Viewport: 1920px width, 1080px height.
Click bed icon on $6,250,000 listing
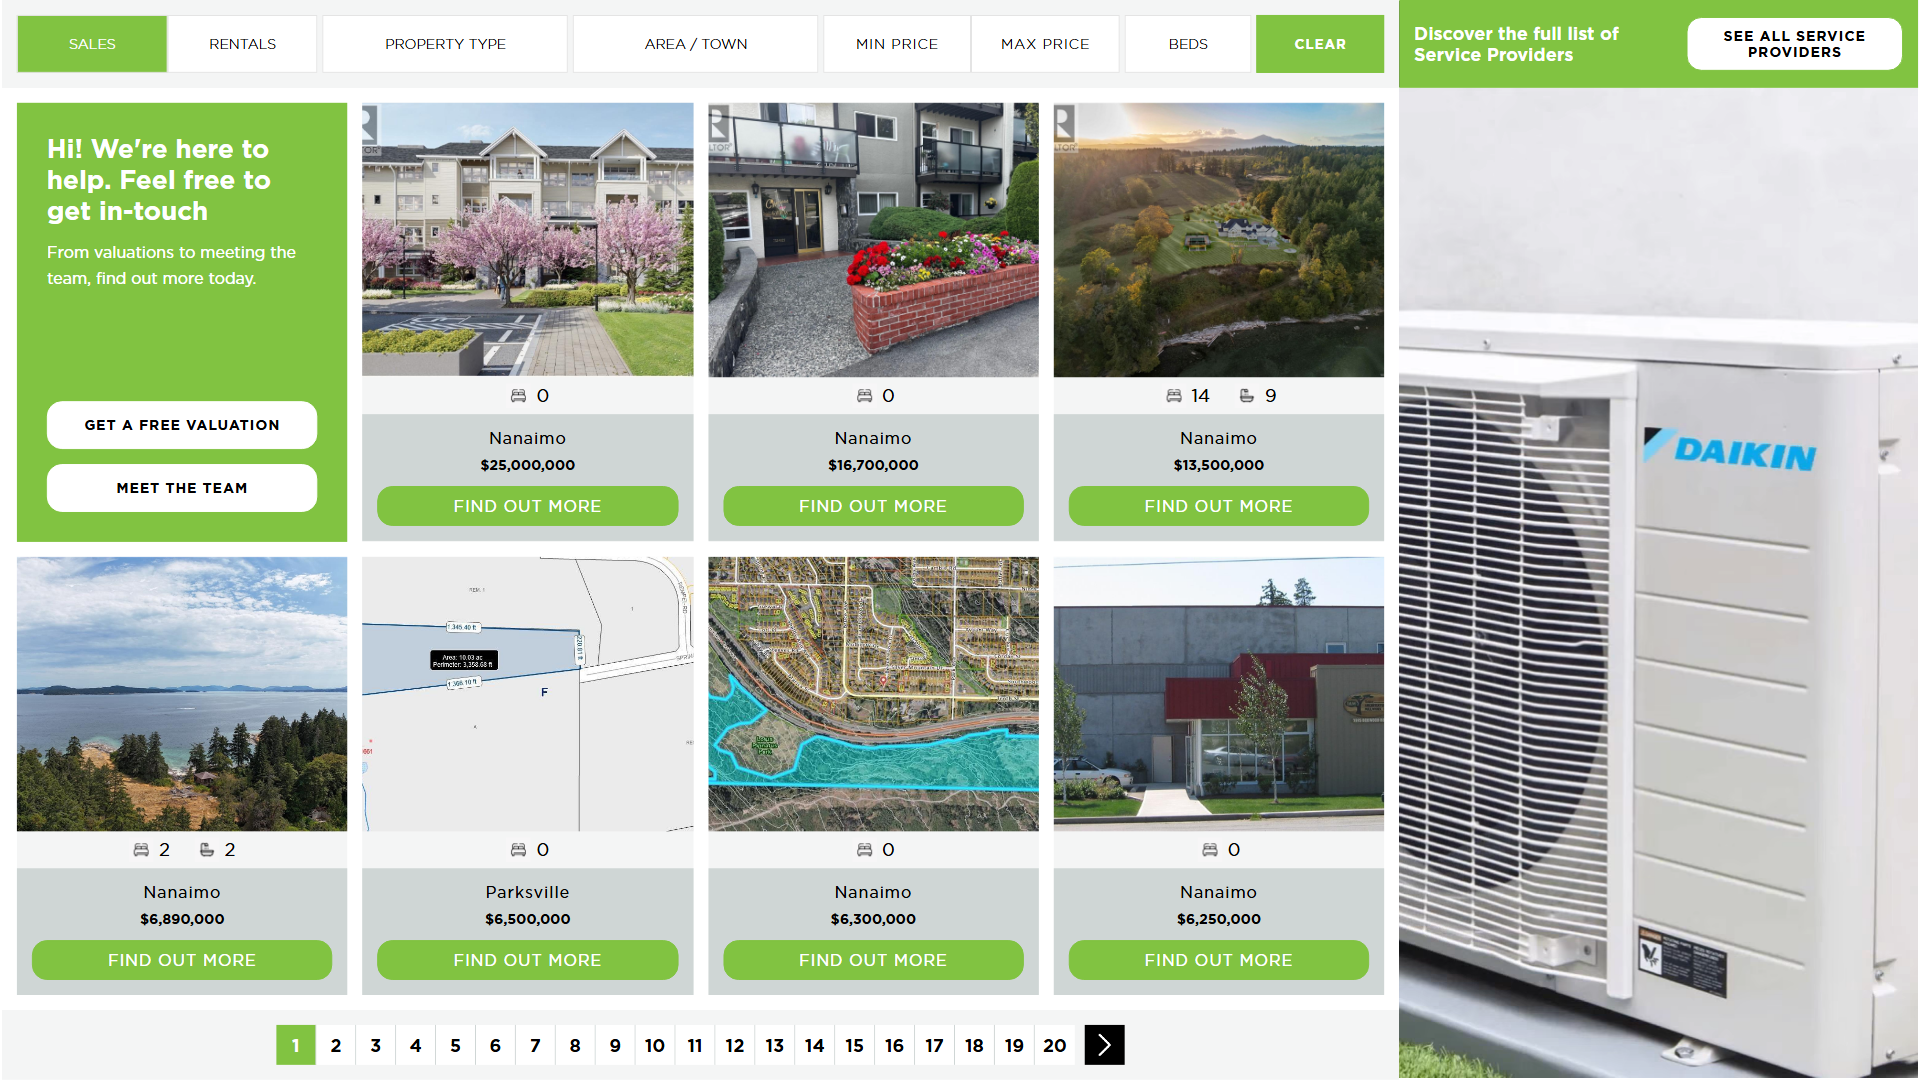point(1209,850)
